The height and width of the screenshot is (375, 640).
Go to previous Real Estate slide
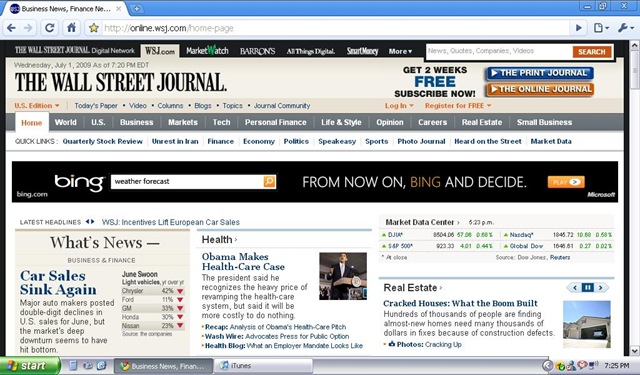click(x=575, y=288)
